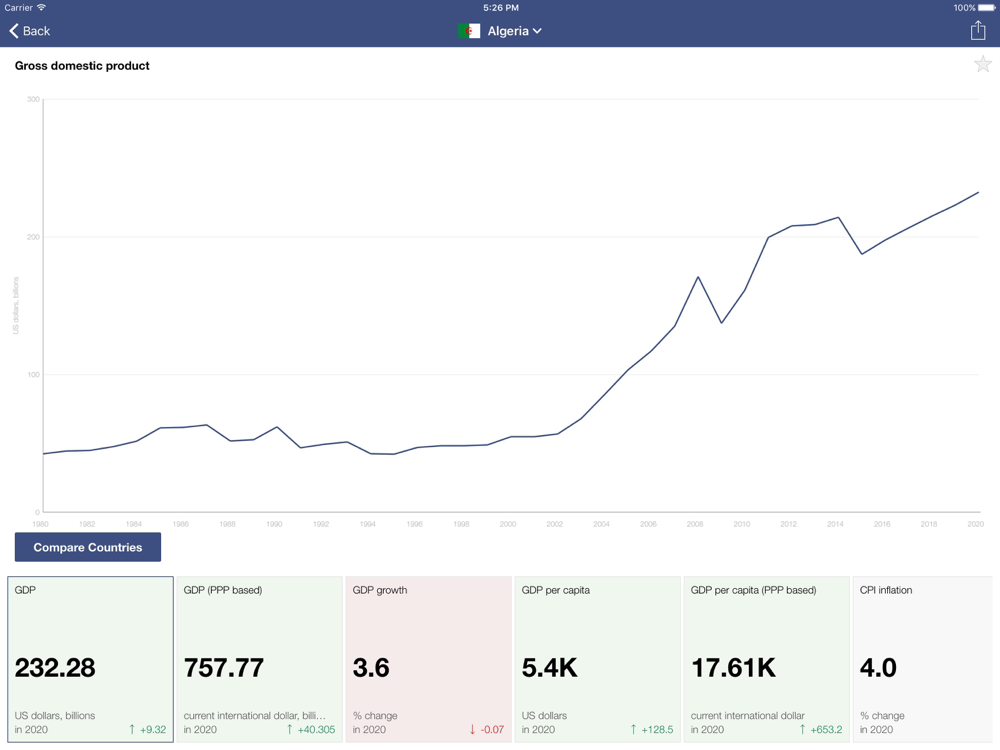The width and height of the screenshot is (1000, 750).
Task: Select the GDP indicator card
Action: coord(90,659)
